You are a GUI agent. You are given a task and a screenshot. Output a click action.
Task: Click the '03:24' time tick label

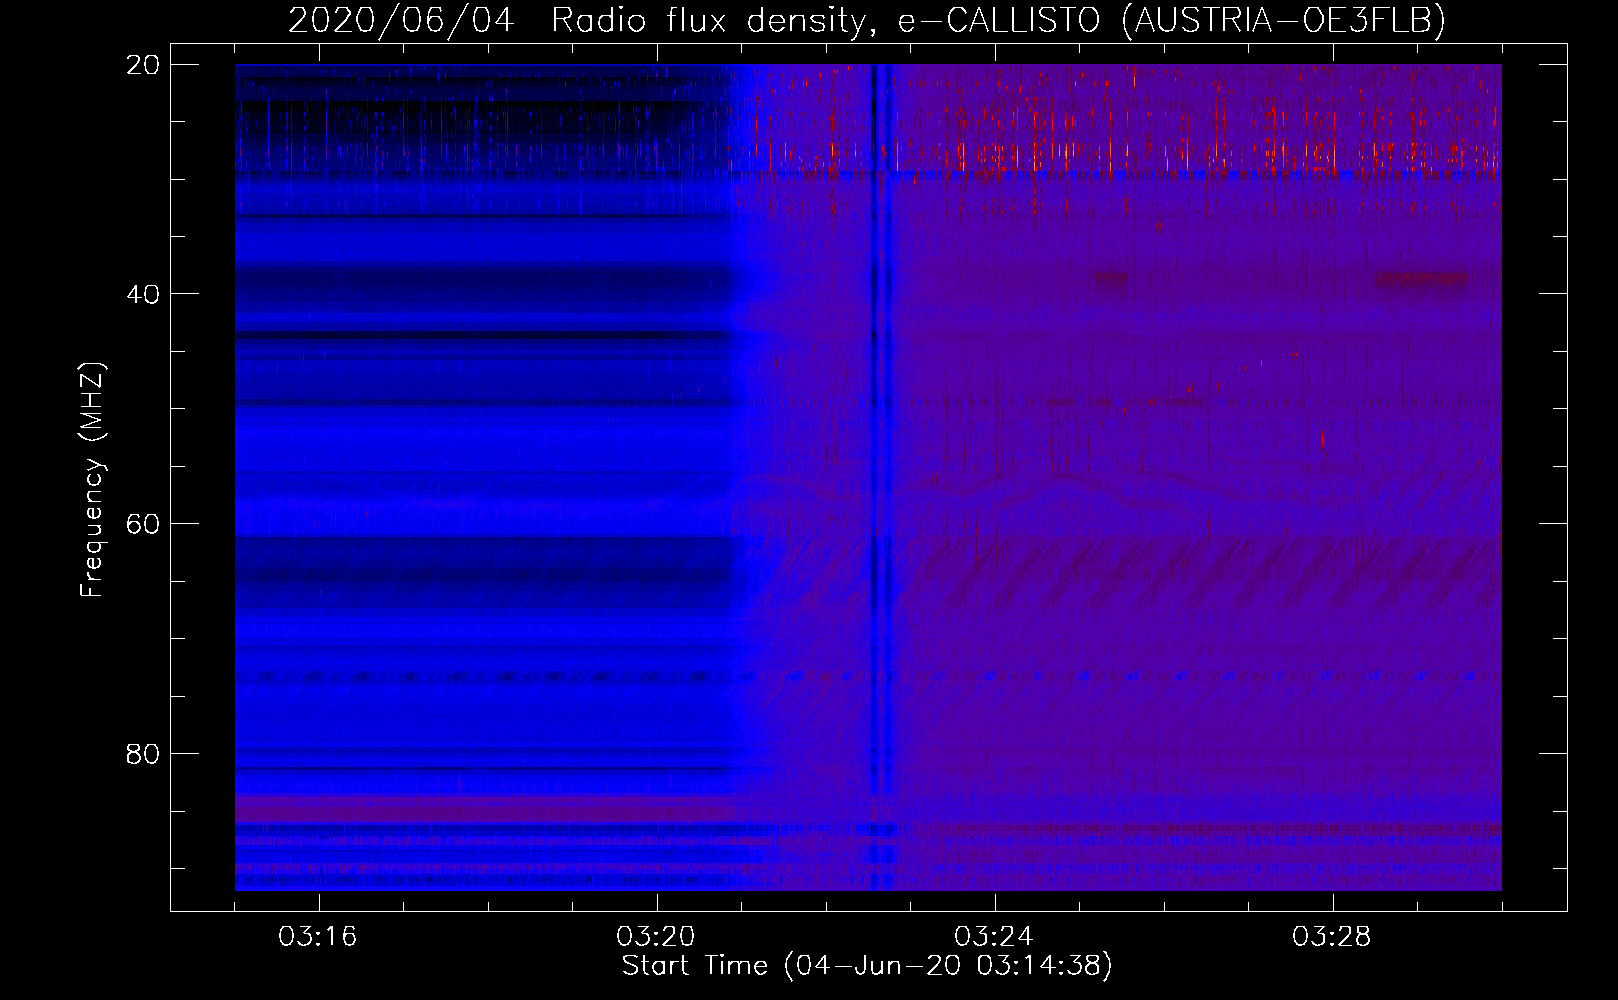(994, 937)
